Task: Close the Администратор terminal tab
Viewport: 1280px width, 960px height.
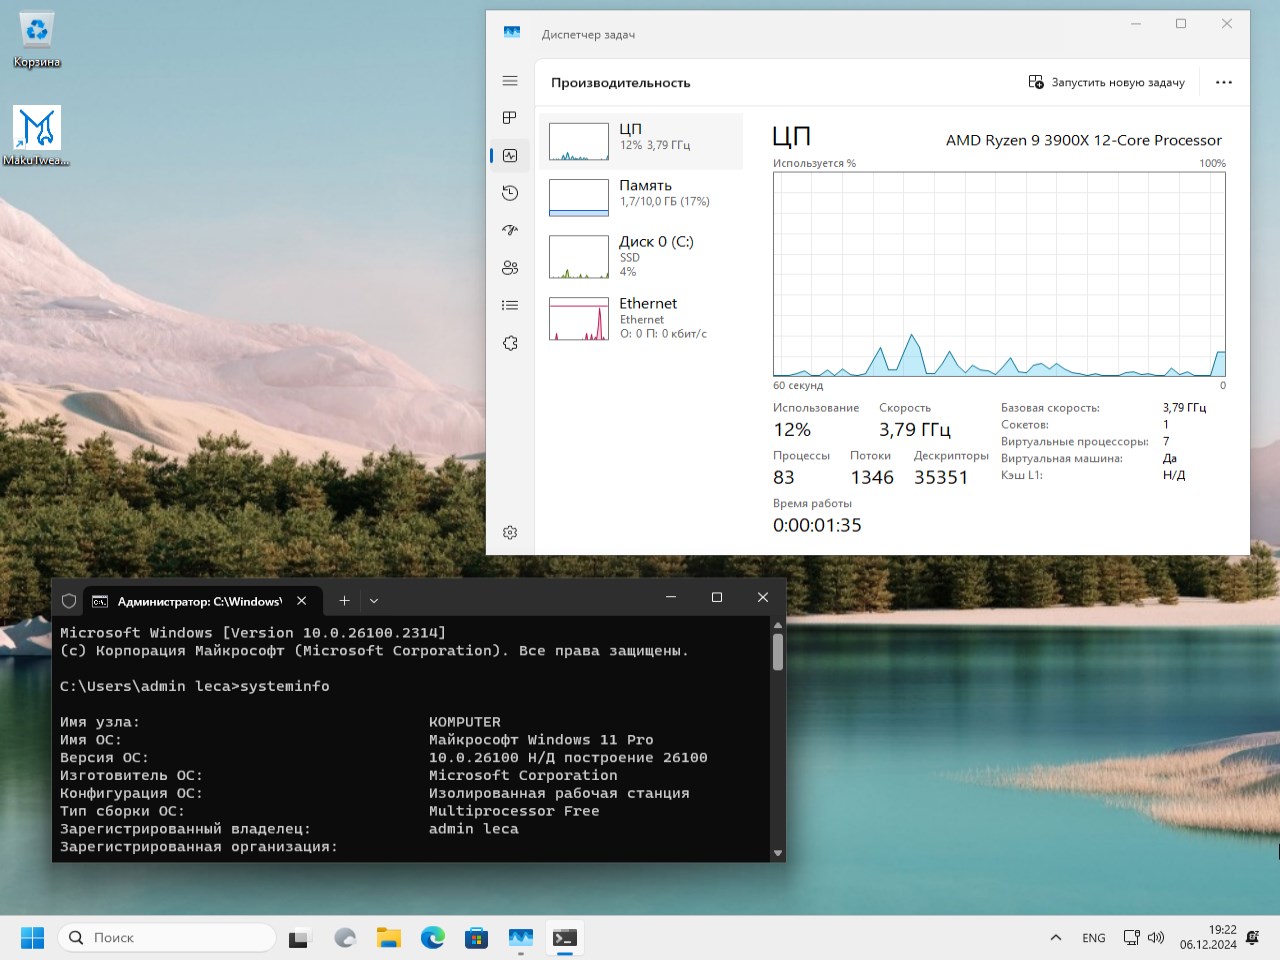Action: point(302,601)
